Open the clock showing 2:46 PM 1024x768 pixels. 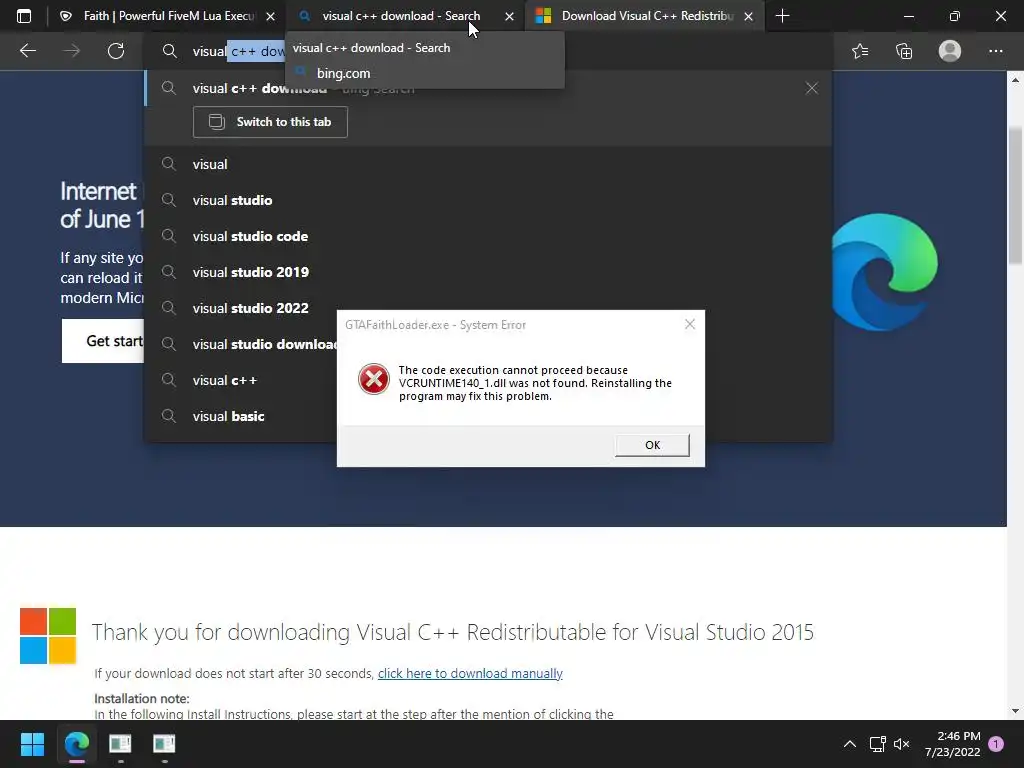(x=952, y=744)
